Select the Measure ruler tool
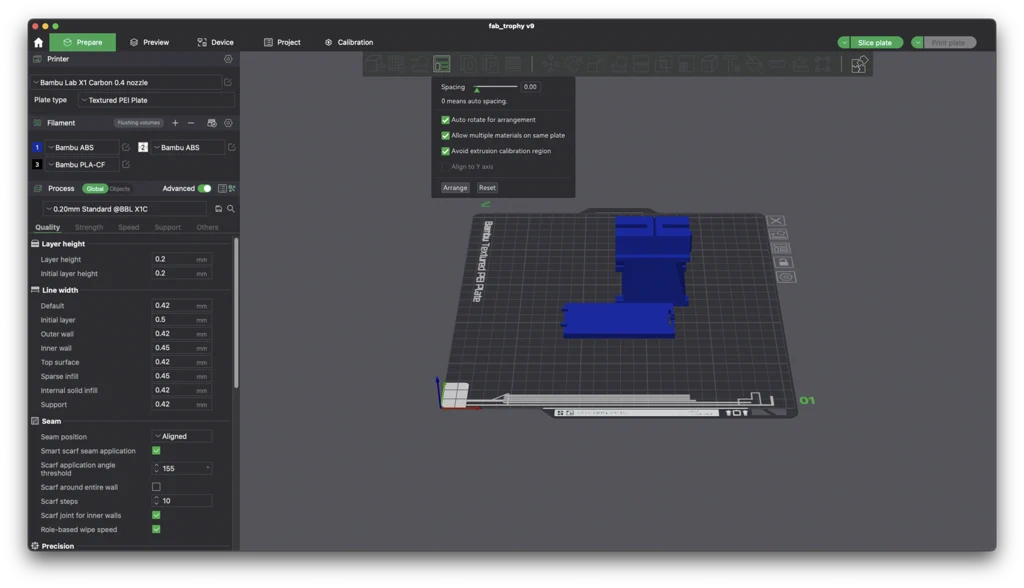 click(x=777, y=64)
